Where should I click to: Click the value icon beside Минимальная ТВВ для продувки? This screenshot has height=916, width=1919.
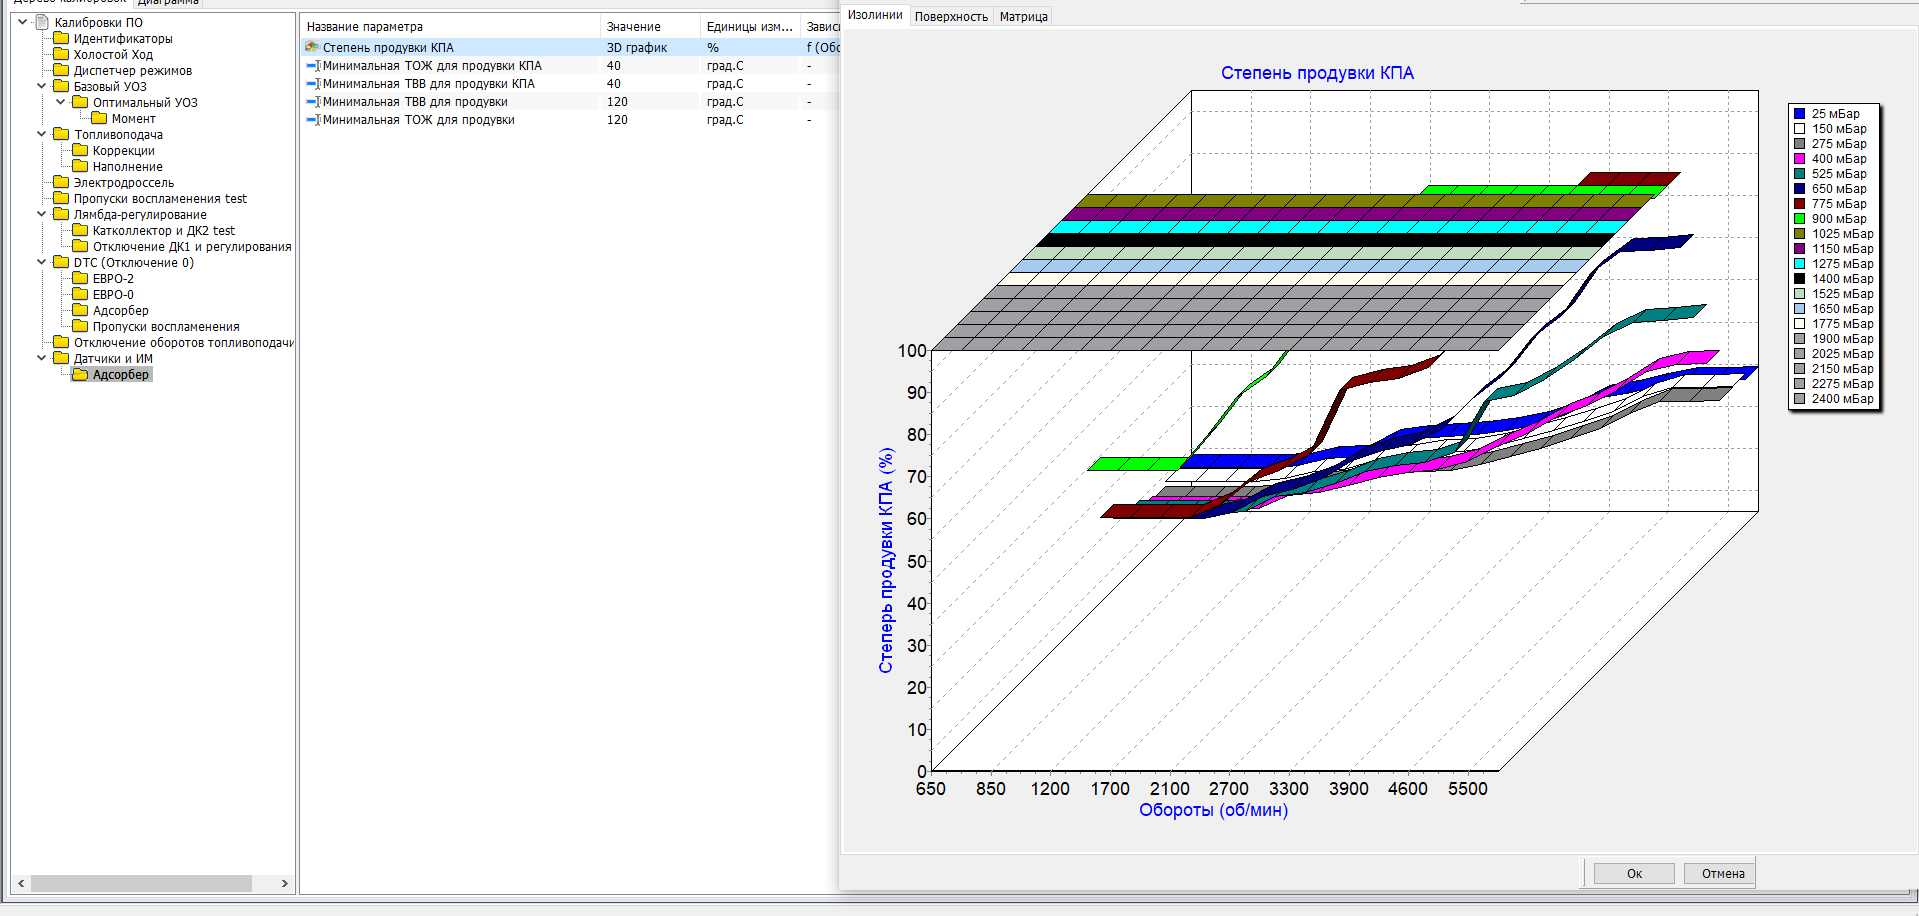[313, 102]
